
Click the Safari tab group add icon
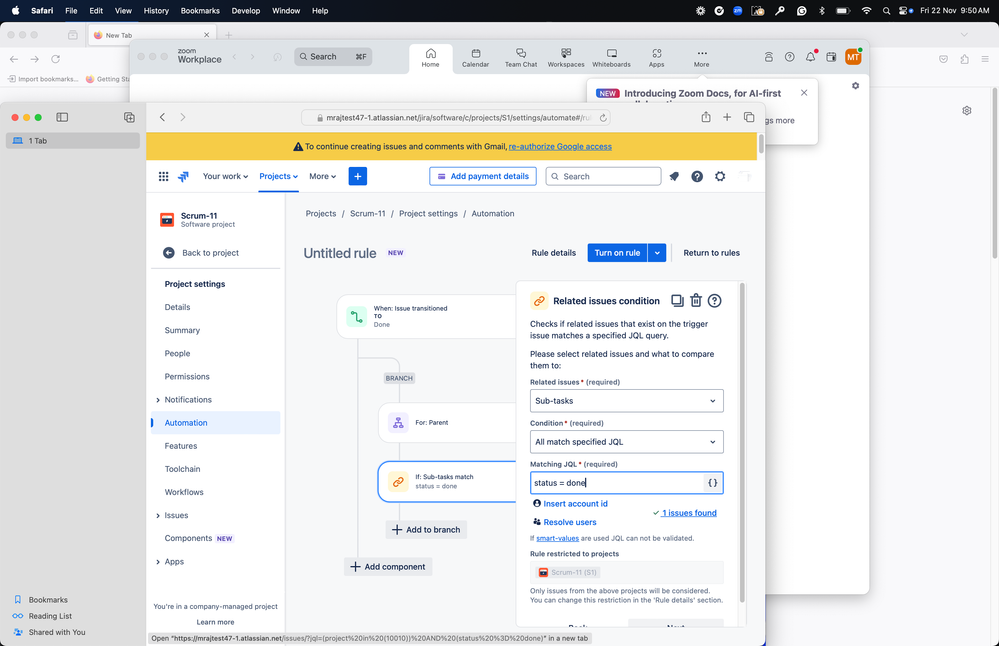[129, 117]
